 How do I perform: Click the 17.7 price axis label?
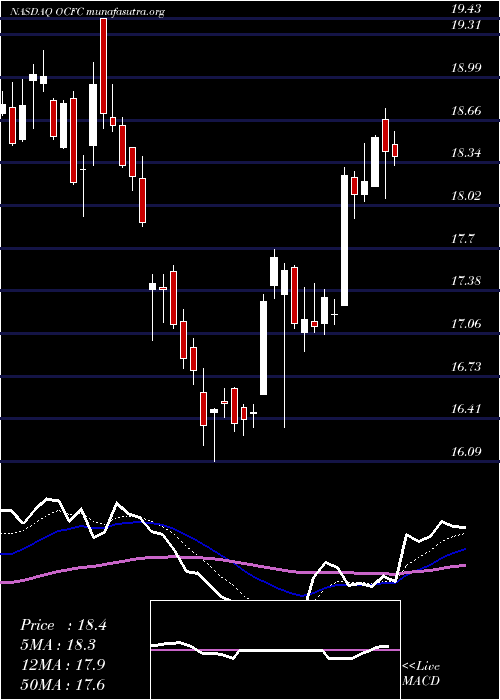[x=462, y=239]
